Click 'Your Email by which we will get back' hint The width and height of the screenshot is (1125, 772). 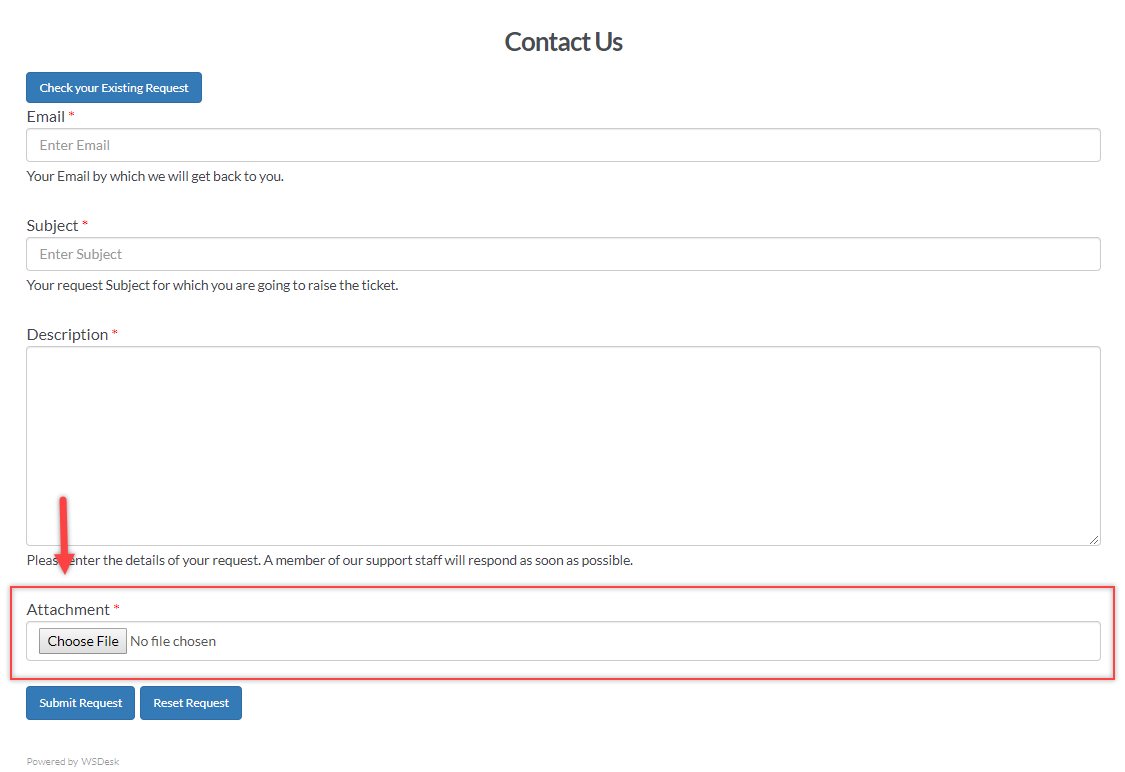pyautogui.click(x=155, y=176)
